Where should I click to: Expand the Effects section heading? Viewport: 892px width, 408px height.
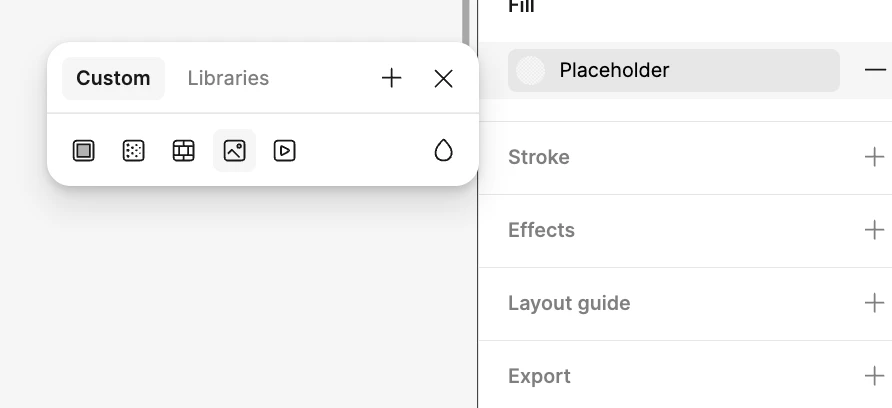coord(541,230)
